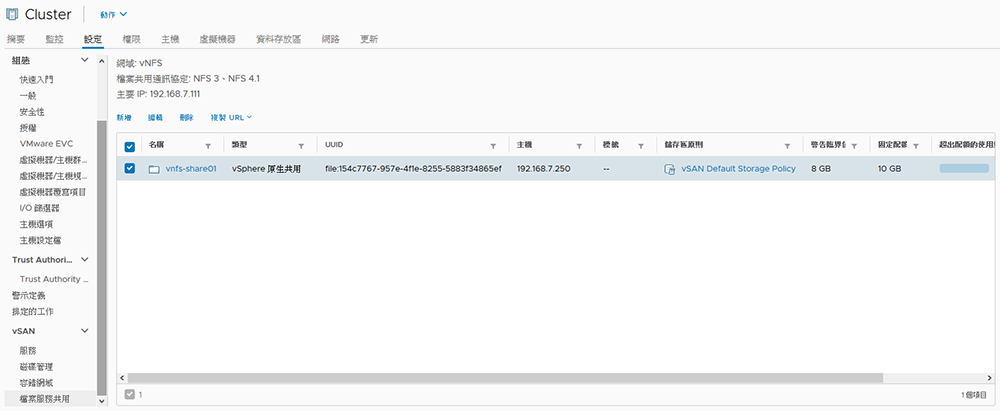
Task: Select 主機設定檔 in the sidebar
Action: tap(40, 241)
